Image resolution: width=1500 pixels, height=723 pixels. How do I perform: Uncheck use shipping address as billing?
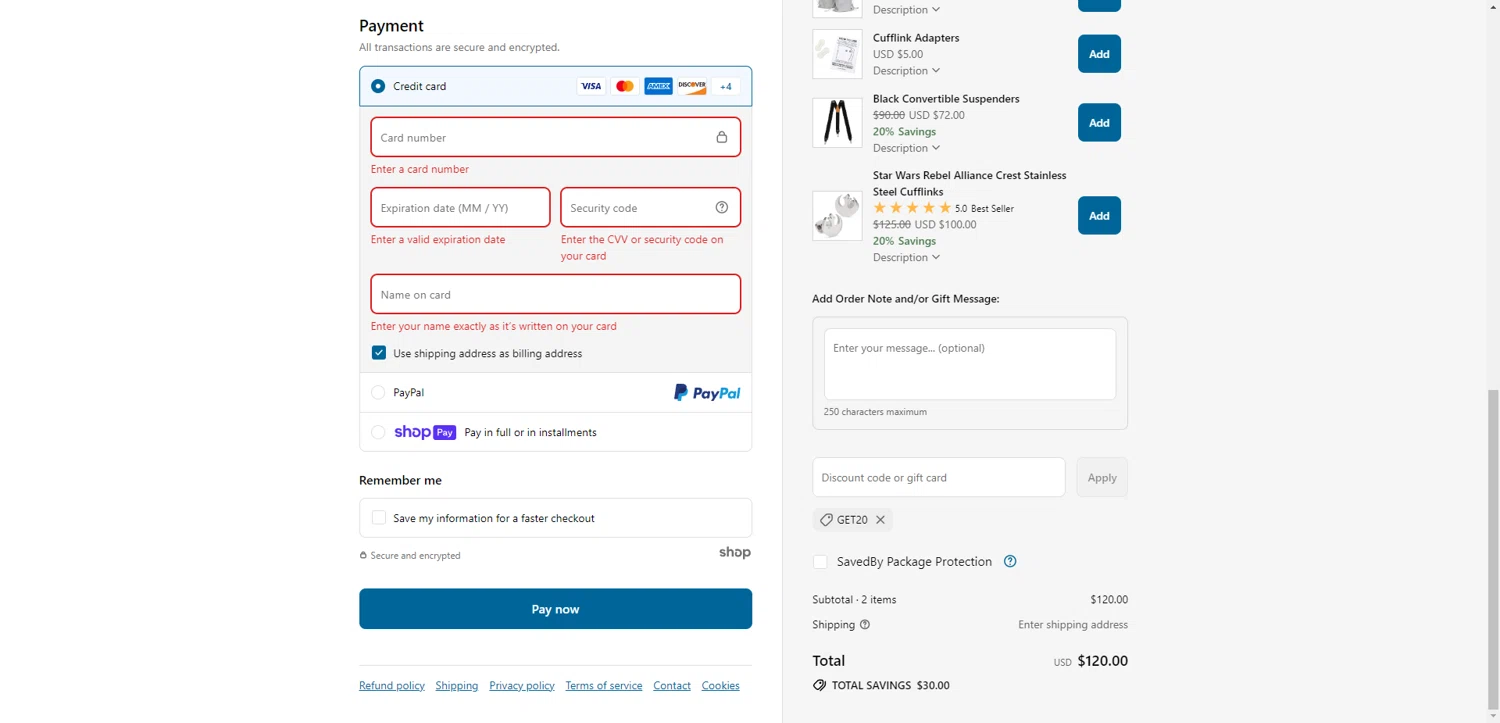379,353
